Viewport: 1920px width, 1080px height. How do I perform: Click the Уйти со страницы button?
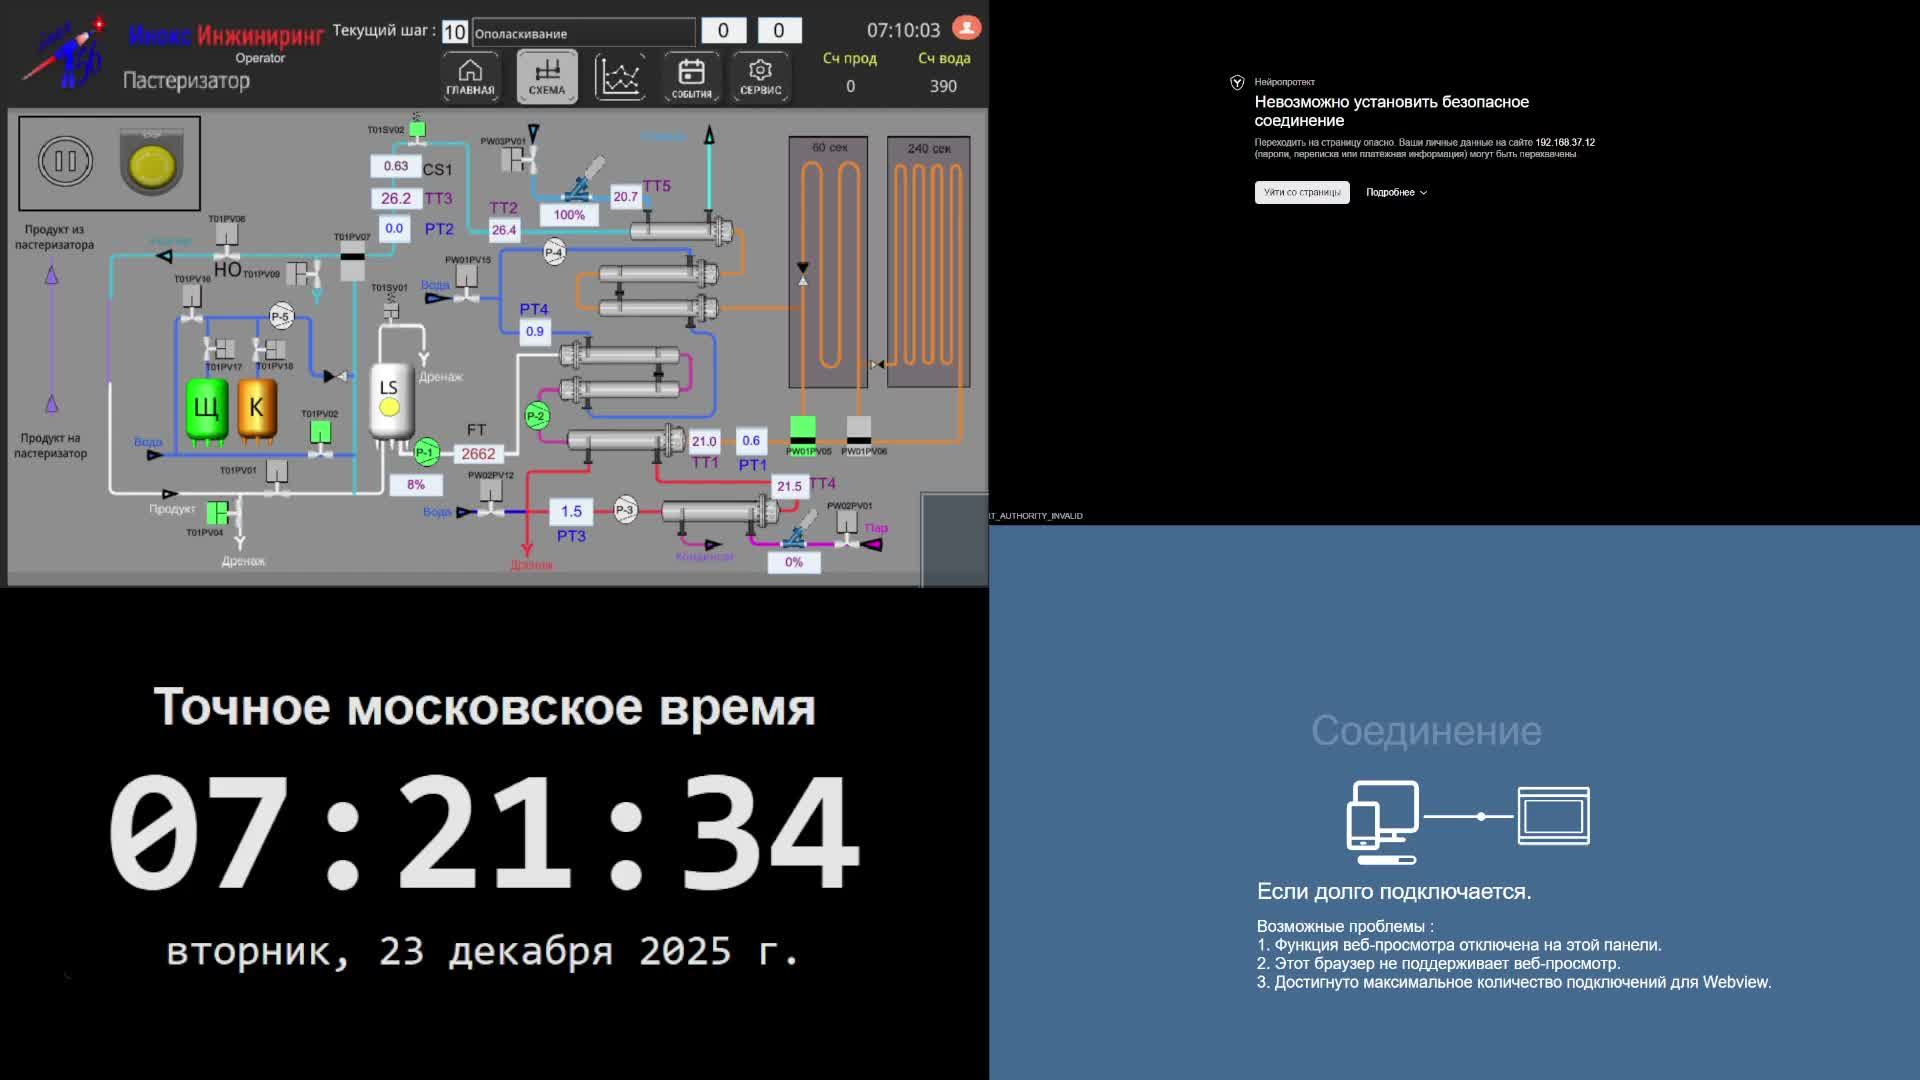(x=1301, y=192)
